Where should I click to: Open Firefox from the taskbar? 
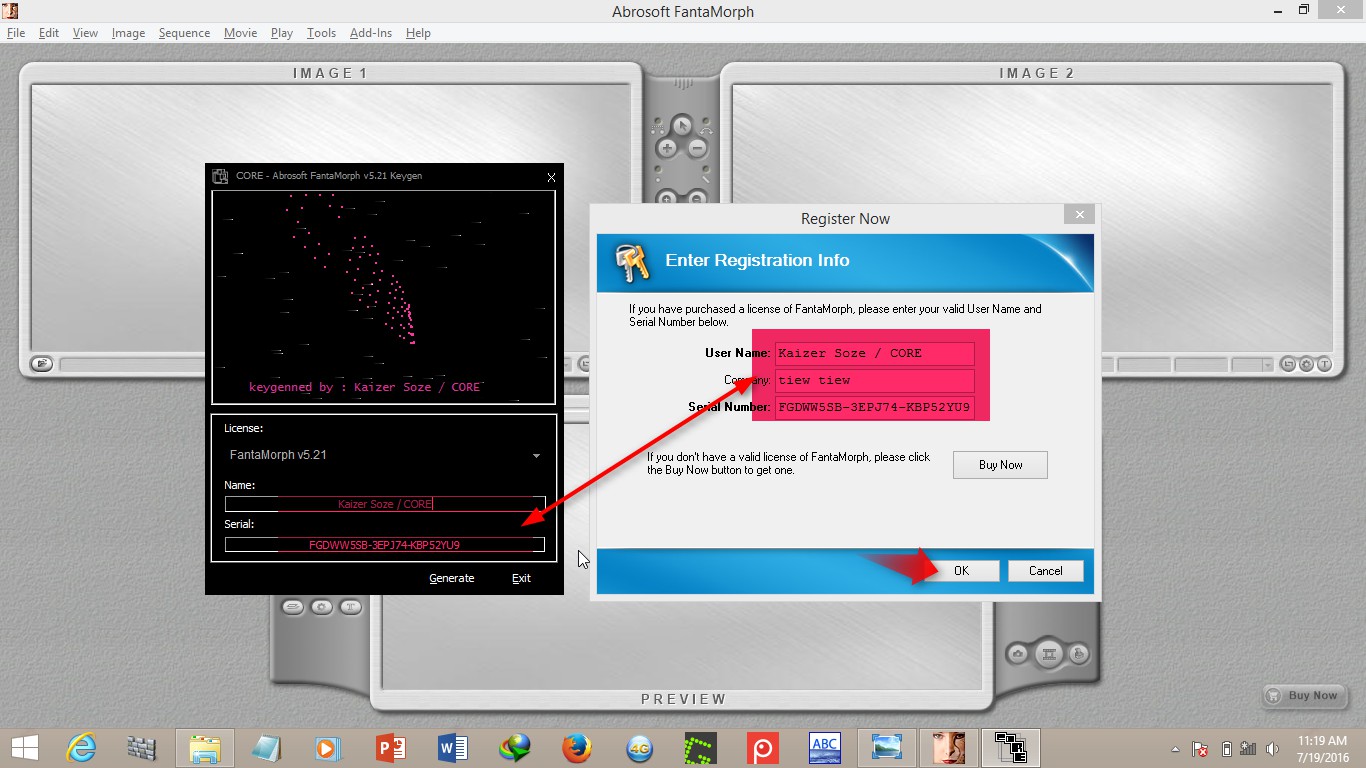click(x=577, y=747)
